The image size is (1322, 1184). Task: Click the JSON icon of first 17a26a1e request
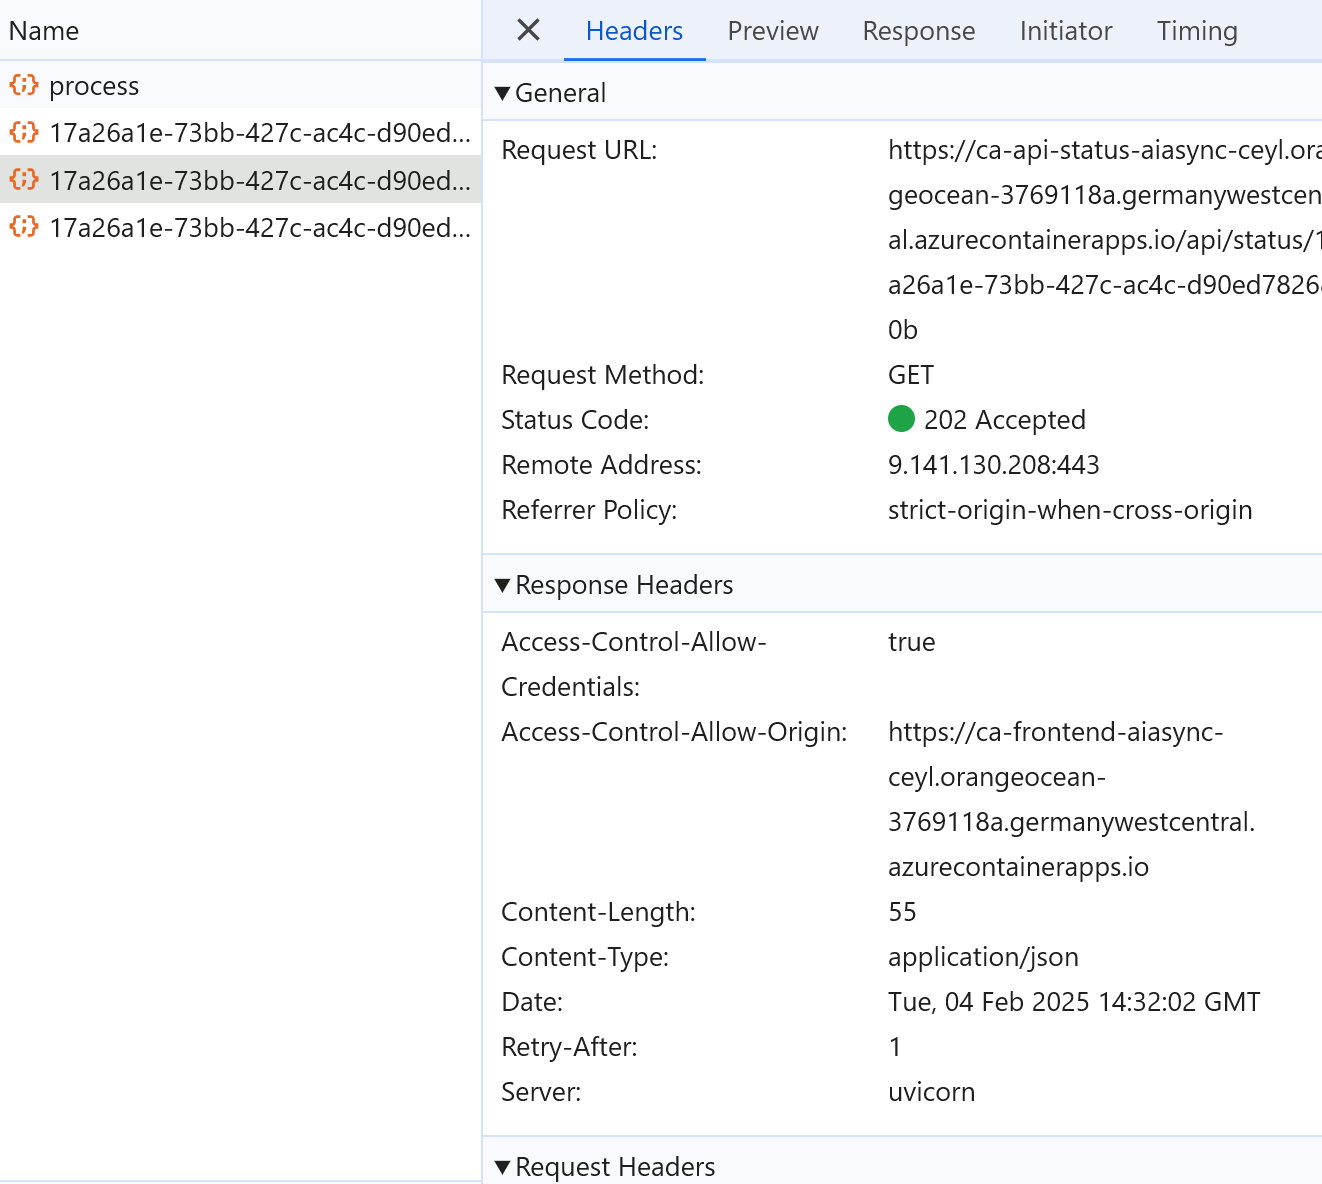pyautogui.click(x=24, y=132)
